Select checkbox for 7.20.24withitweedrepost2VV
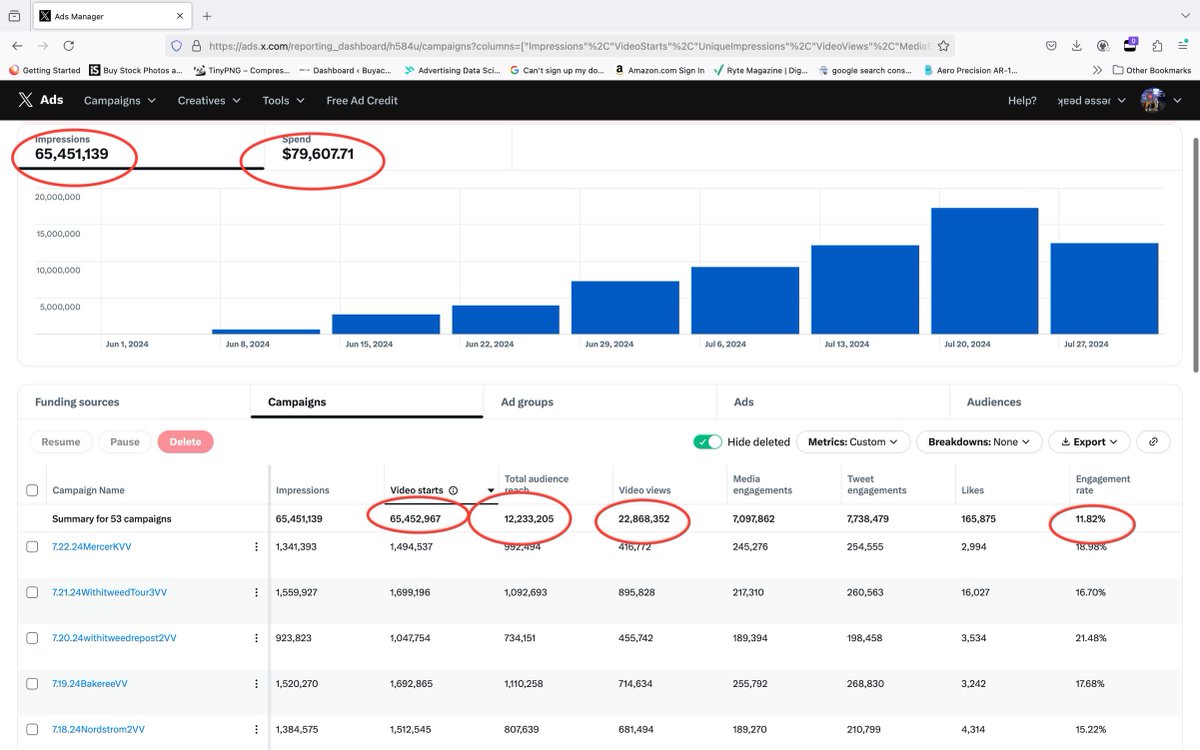This screenshot has width=1200, height=750. (x=32, y=638)
